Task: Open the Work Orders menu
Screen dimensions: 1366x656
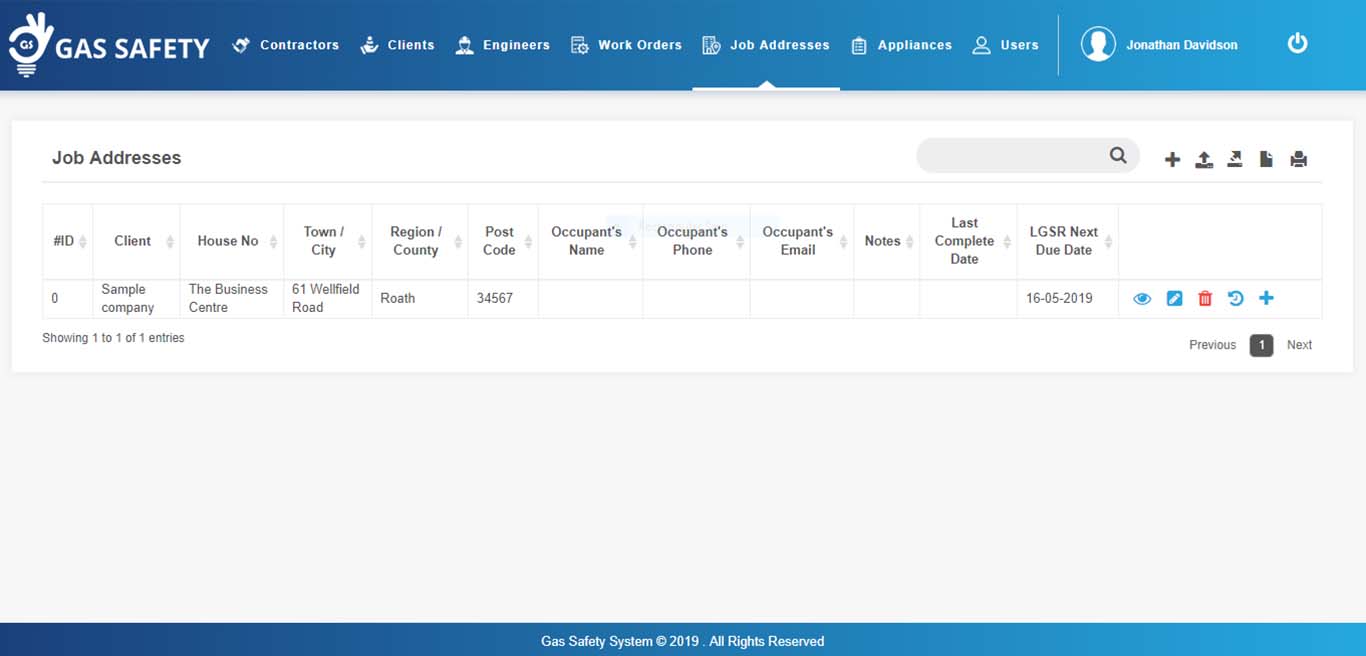Action: (x=626, y=45)
